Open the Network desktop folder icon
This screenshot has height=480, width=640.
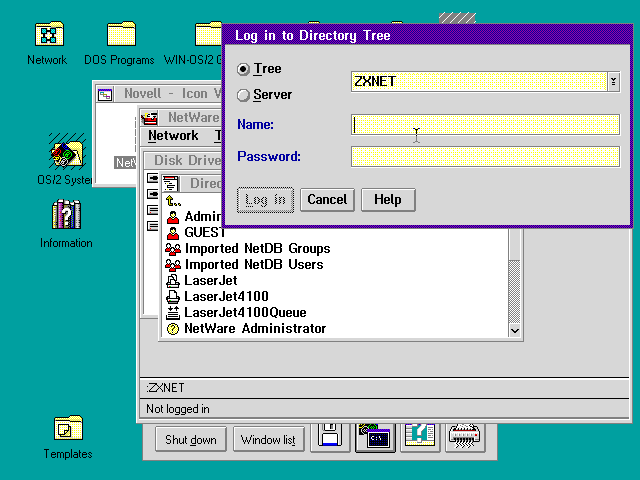(x=49, y=34)
